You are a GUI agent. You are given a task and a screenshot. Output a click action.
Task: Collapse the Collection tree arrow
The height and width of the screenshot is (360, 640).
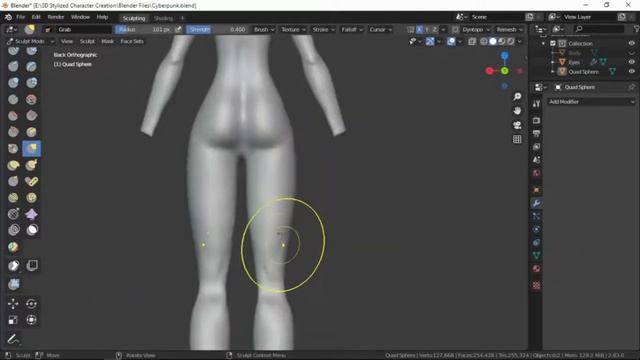click(x=543, y=43)
